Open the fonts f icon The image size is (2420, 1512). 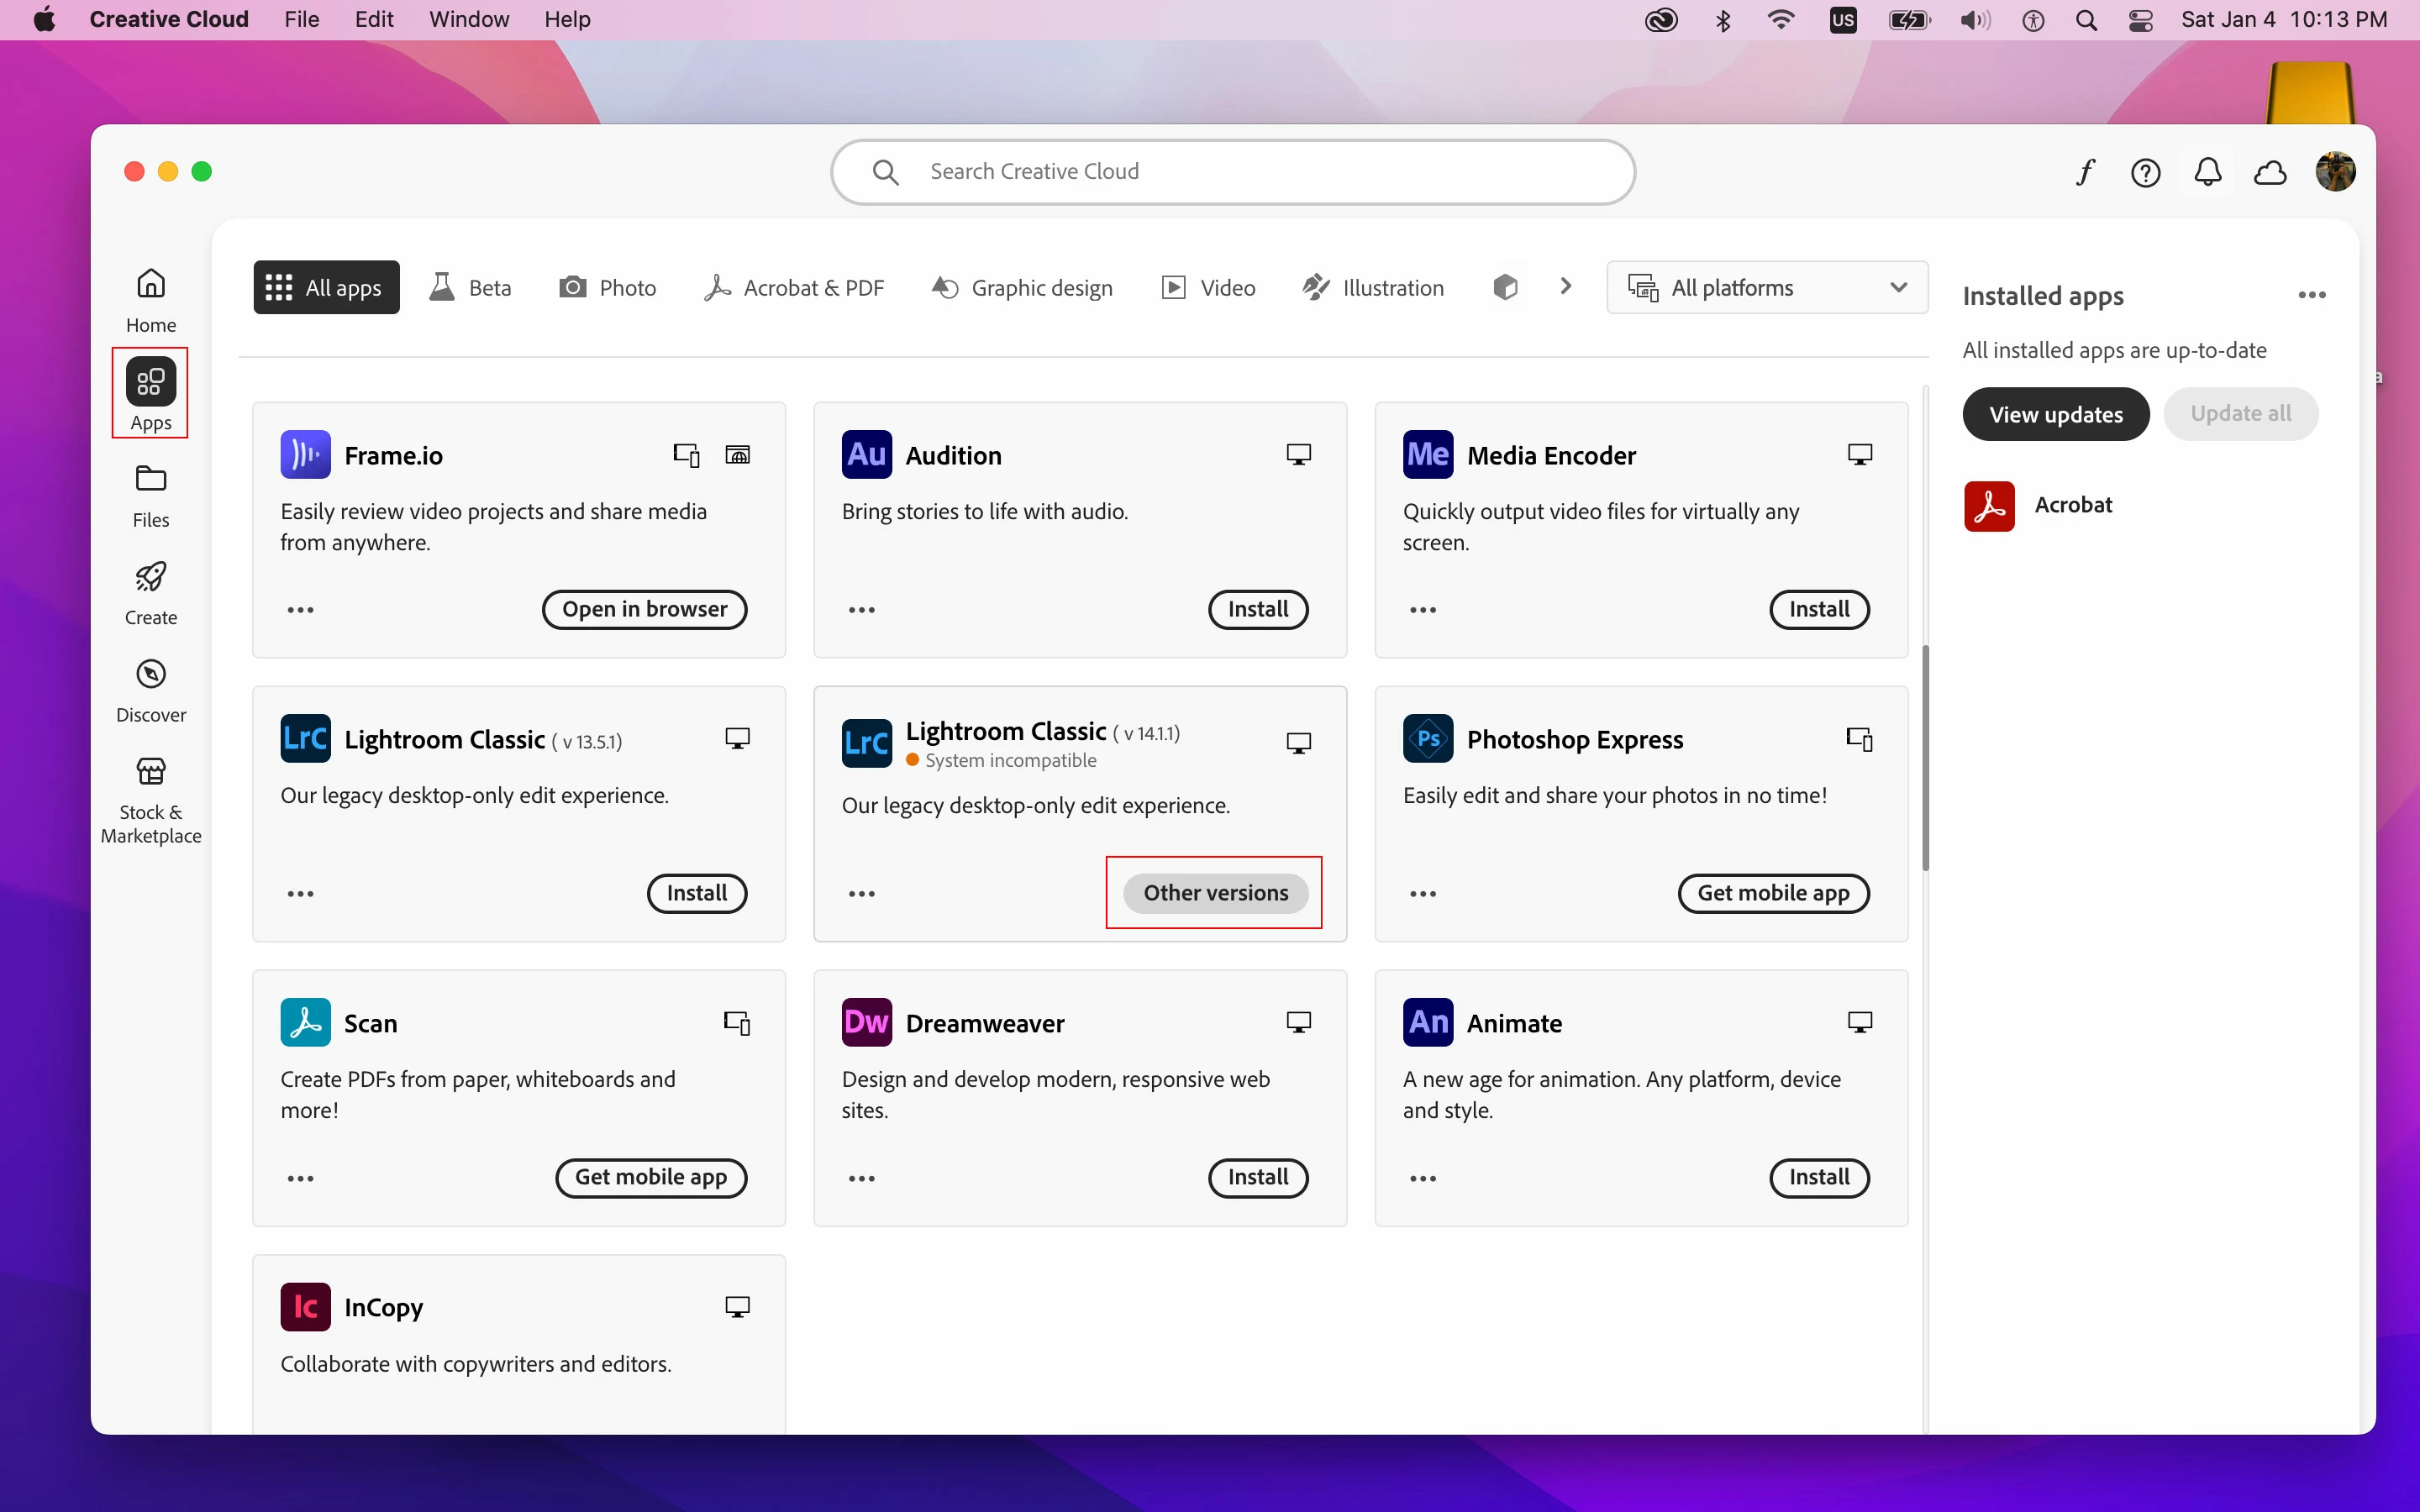click(x=2084, y=172)
